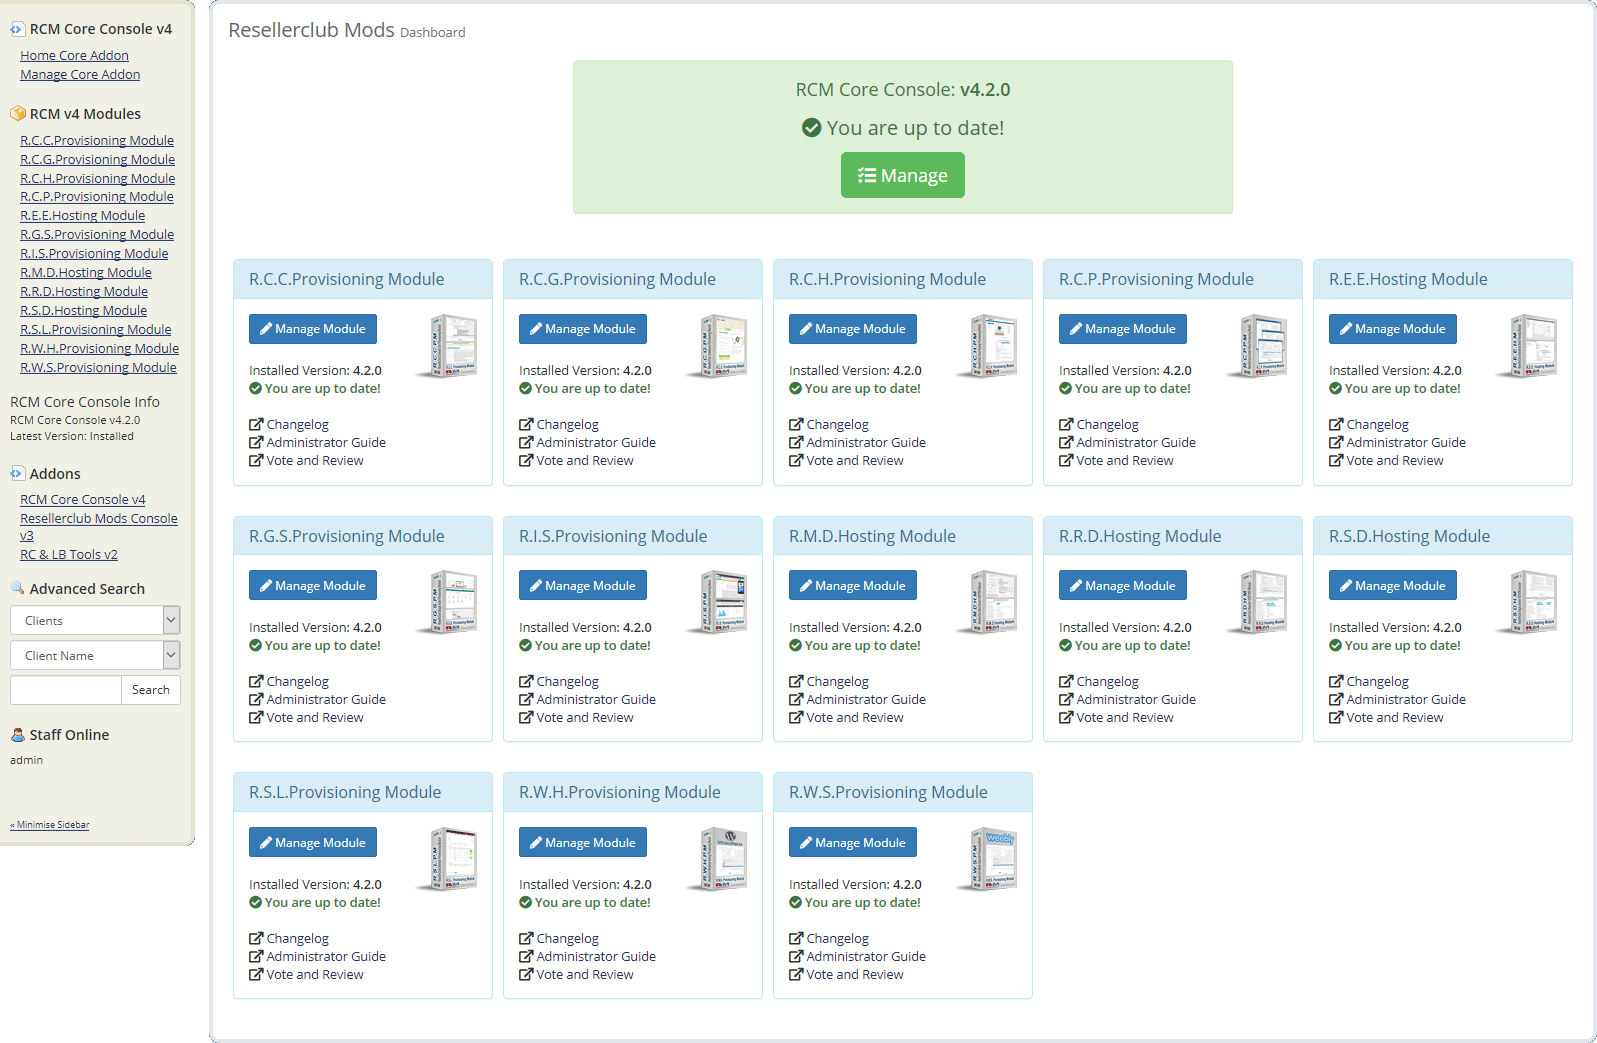Click the Resellerclub Mods Dashboard heading
This screenshot has height=1043, width=1597.
point(347,31)
